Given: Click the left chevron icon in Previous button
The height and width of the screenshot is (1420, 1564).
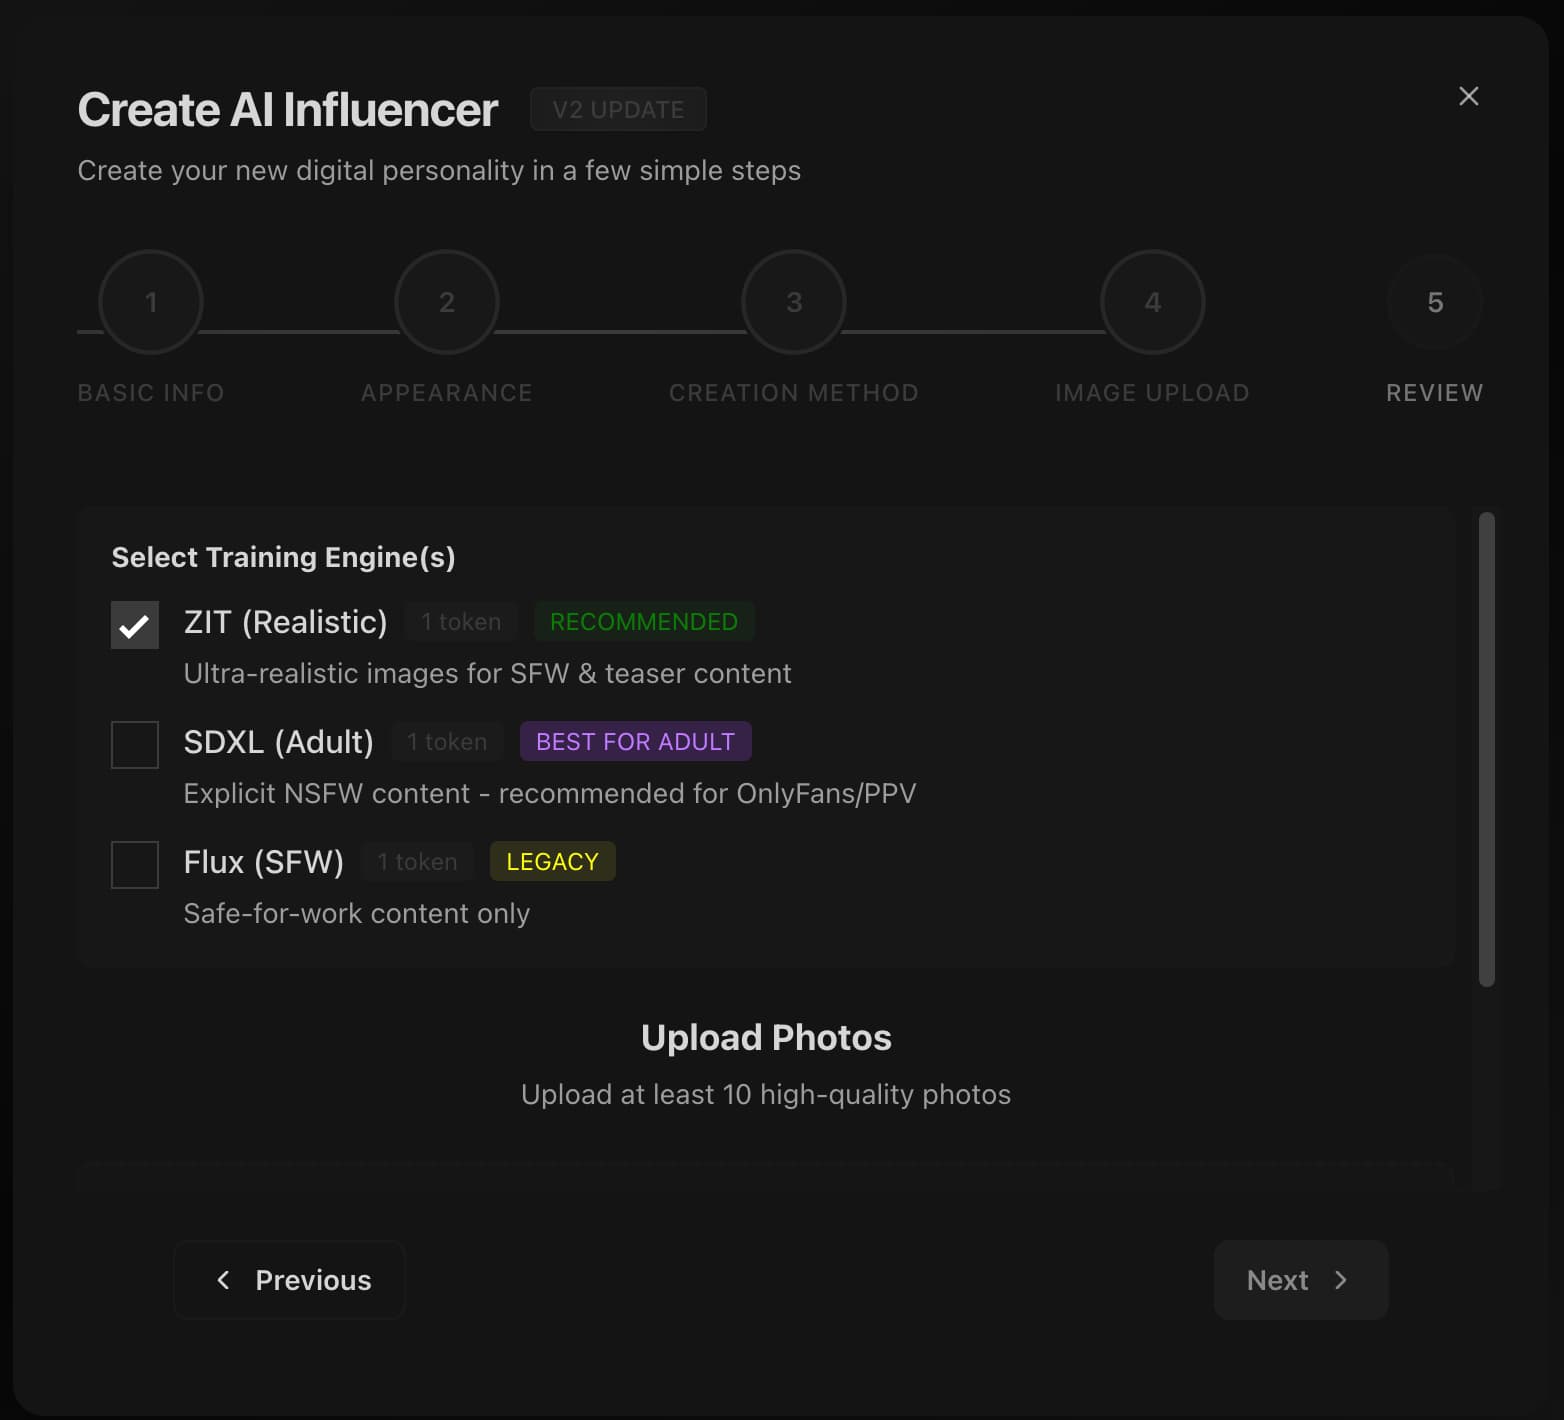Looking at the screenshot, I should point(223,1280).
